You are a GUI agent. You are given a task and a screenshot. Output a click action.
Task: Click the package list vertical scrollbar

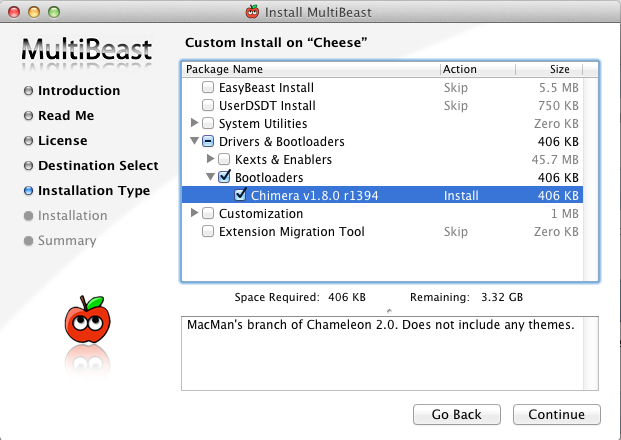tap(591, 179)
